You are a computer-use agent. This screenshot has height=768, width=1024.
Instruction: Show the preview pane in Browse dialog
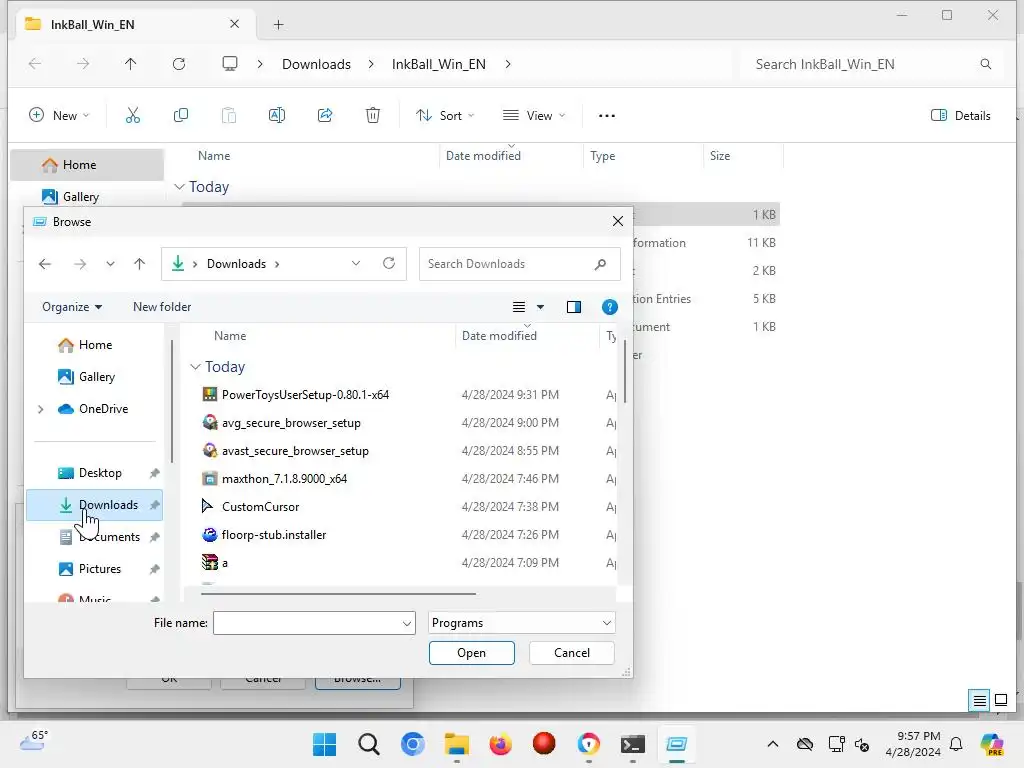coord(573,307)
